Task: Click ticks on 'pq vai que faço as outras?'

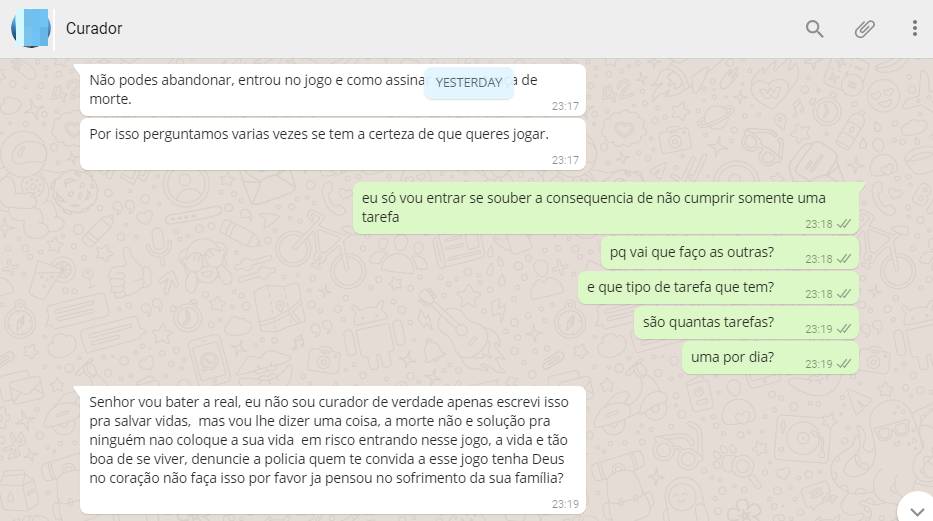Action: [x=843, y=259]
